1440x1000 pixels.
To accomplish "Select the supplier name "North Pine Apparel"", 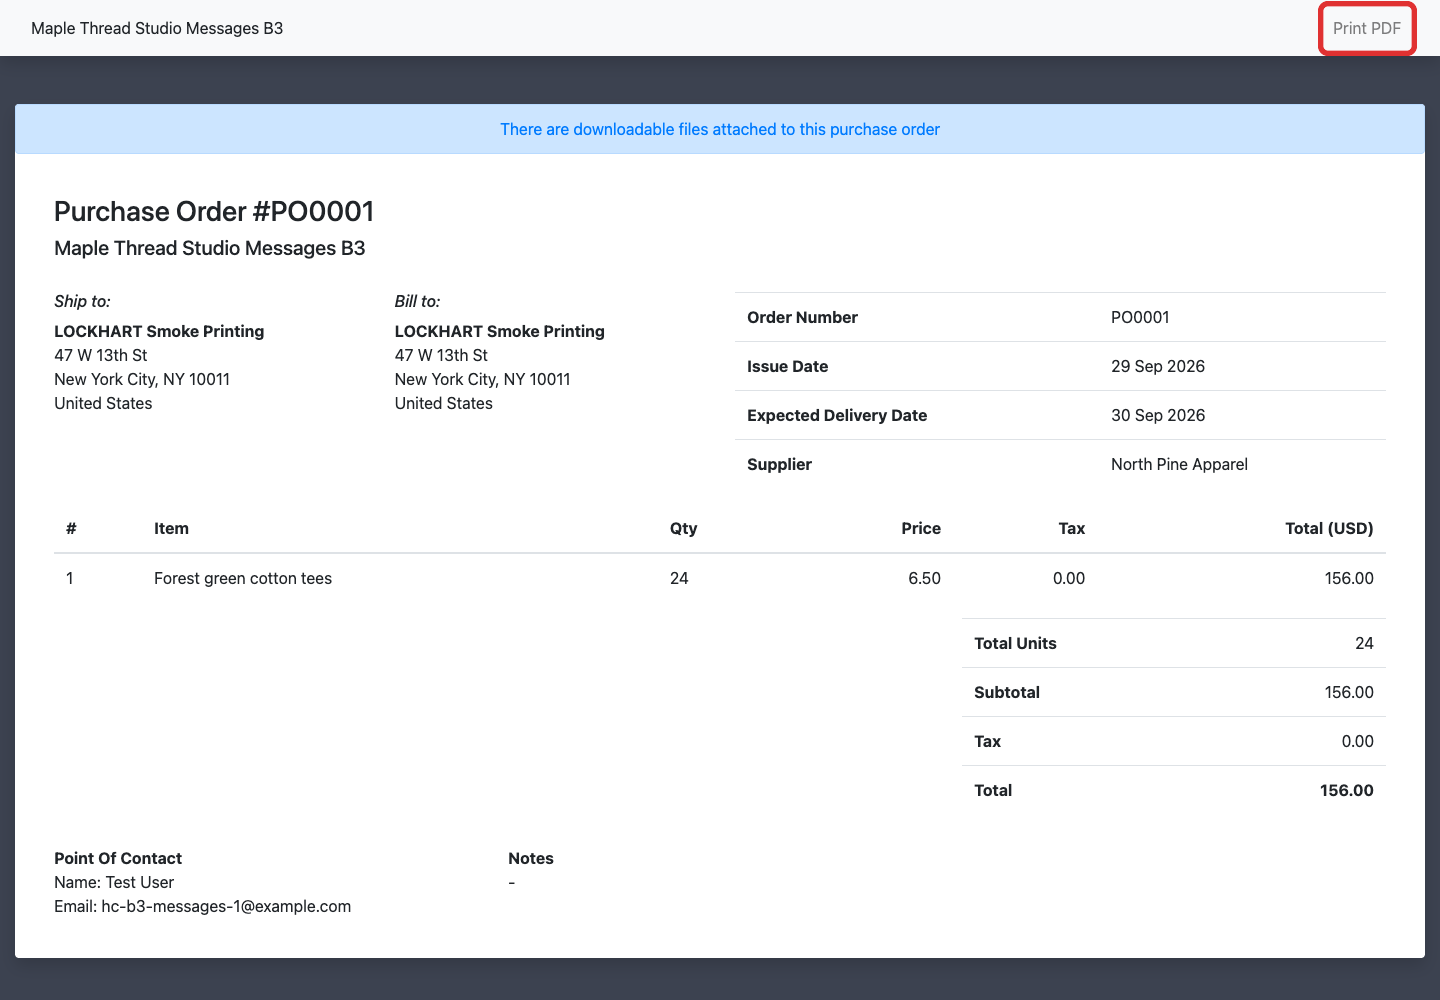I will [x=1179, y=464].
